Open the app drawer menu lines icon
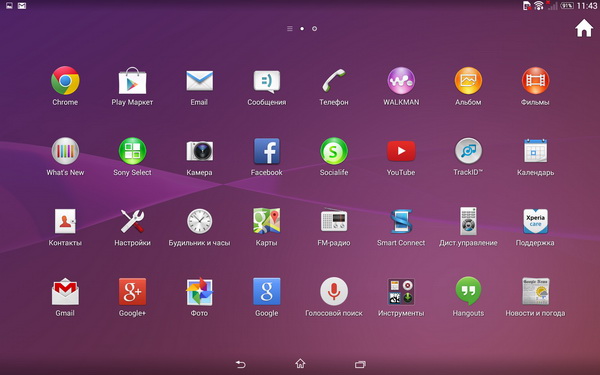 point(290,29)
